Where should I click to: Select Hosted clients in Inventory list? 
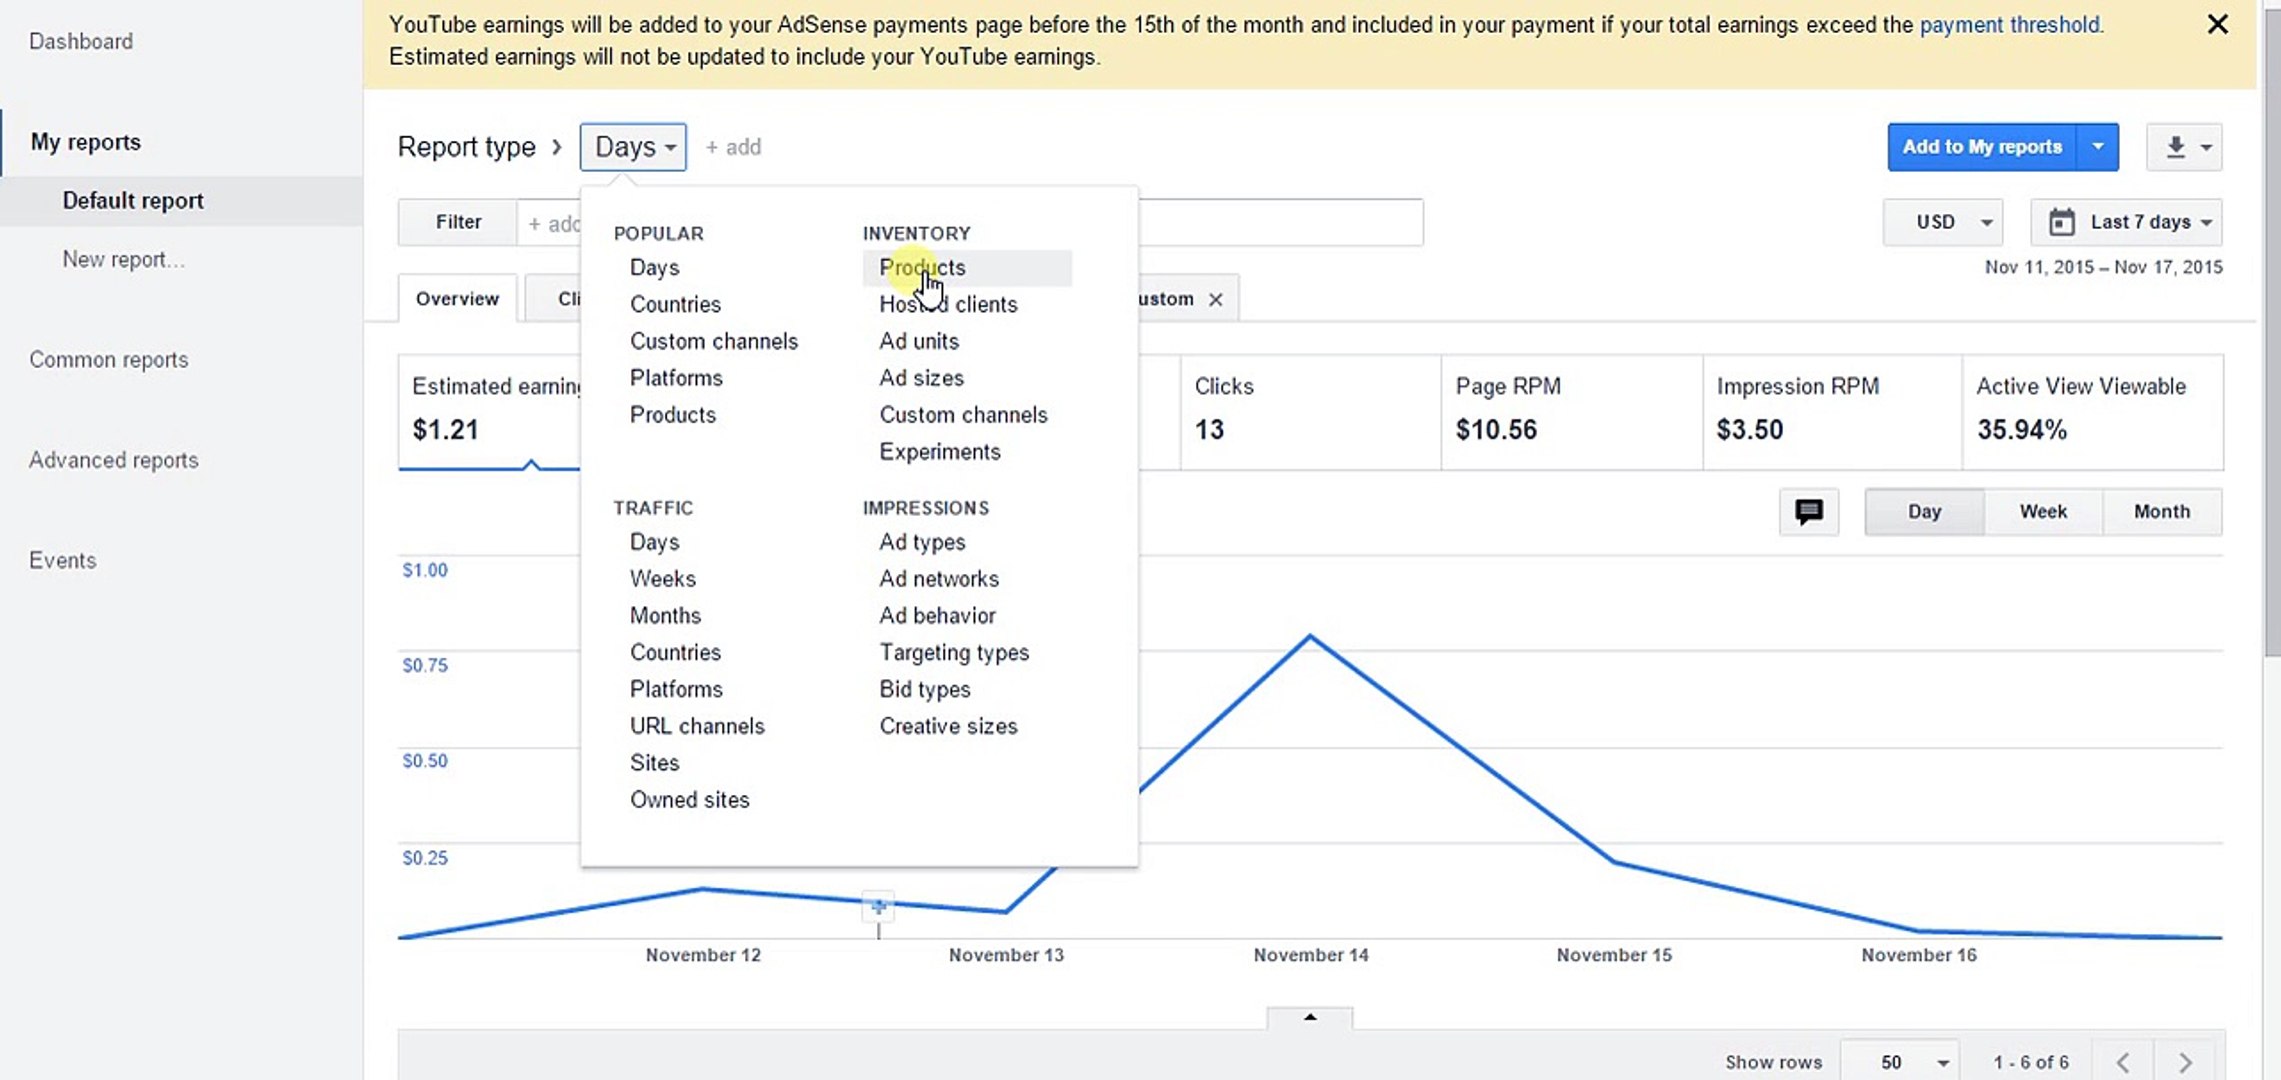tap(948, 304)
